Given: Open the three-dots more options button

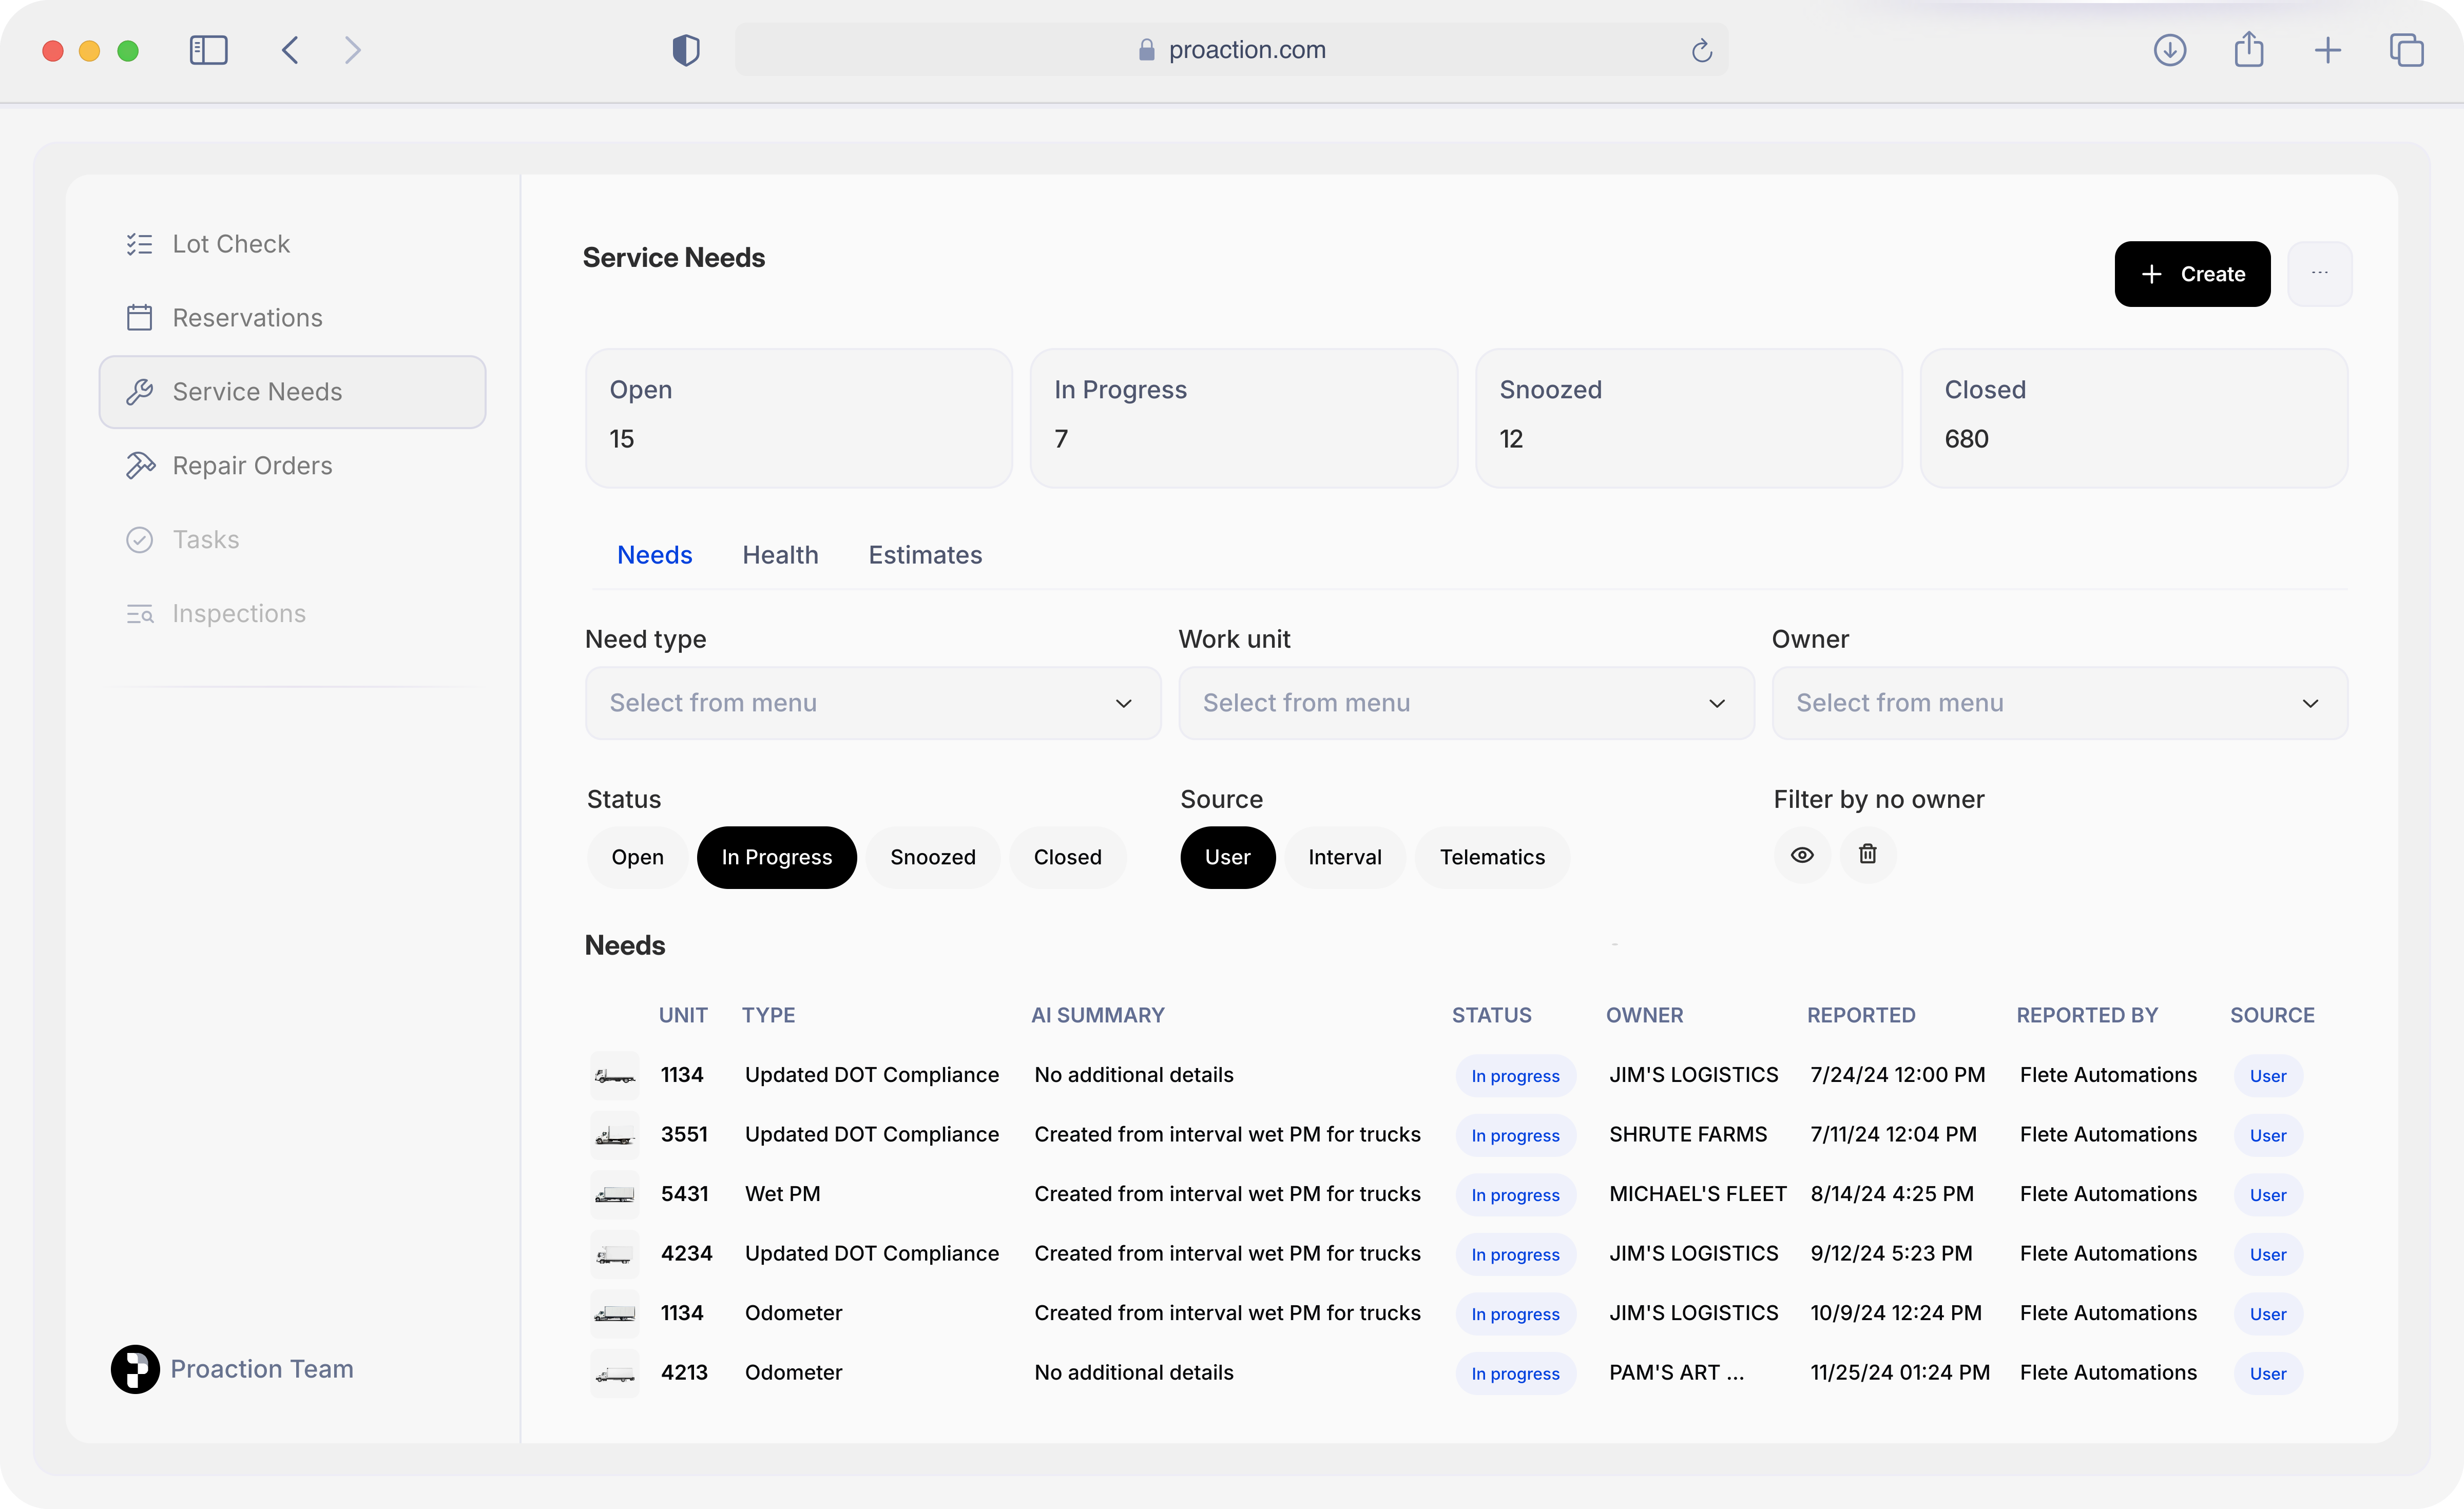Looking at the screenshot, I should coord(2319,273).
